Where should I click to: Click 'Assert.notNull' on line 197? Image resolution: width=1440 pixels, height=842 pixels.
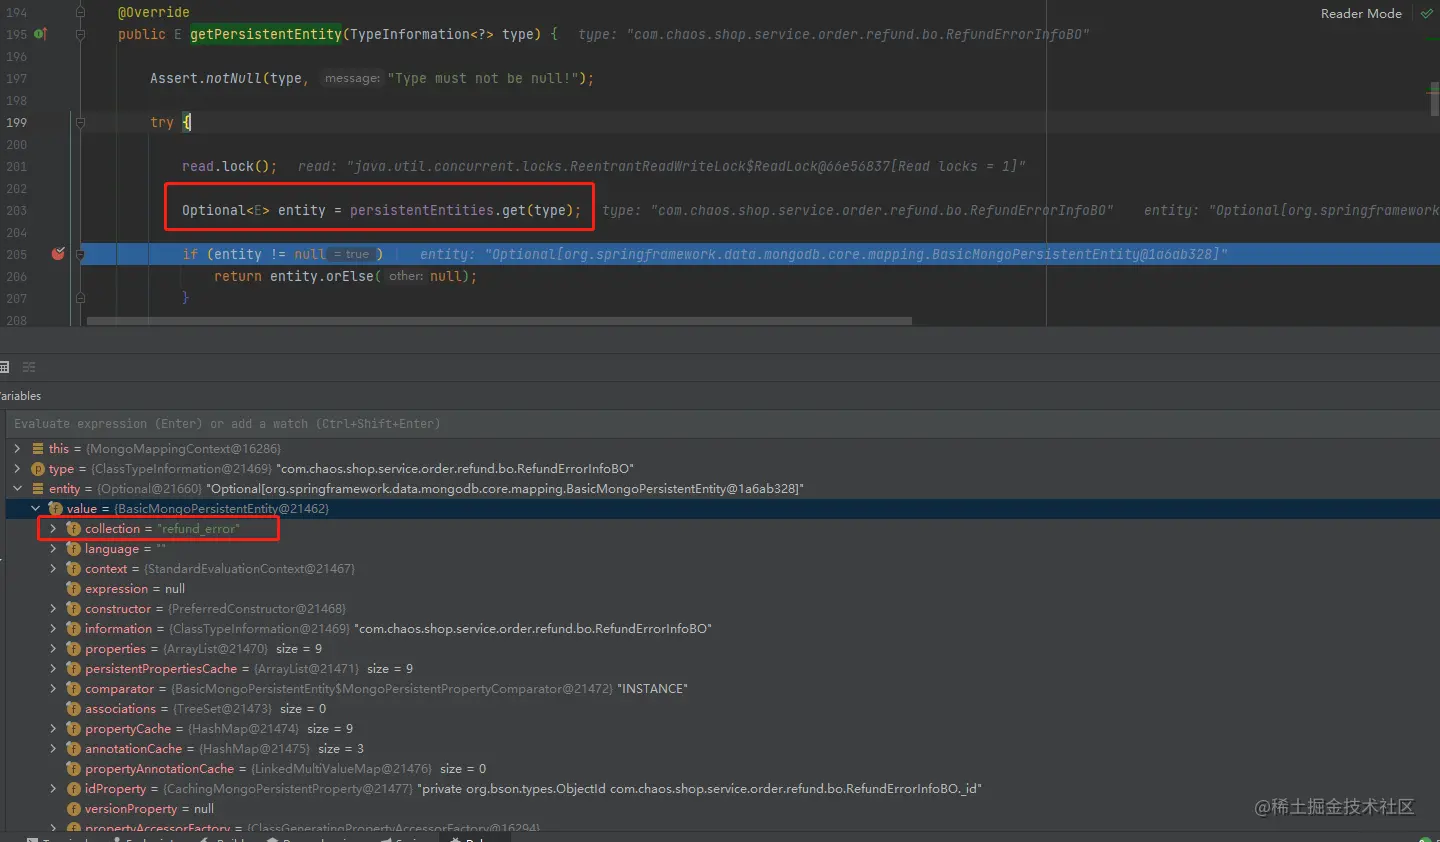click(206, 78)
